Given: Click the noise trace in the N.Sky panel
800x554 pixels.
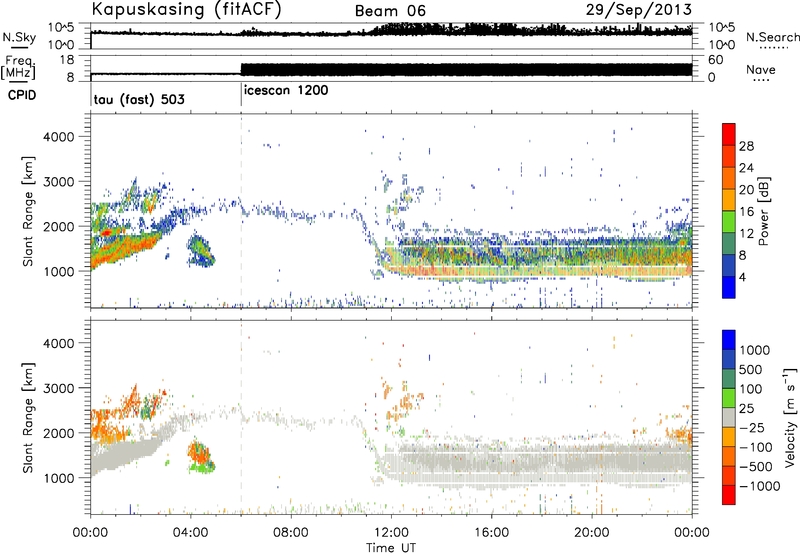Looking at the screenshot, I should point(391,31).
